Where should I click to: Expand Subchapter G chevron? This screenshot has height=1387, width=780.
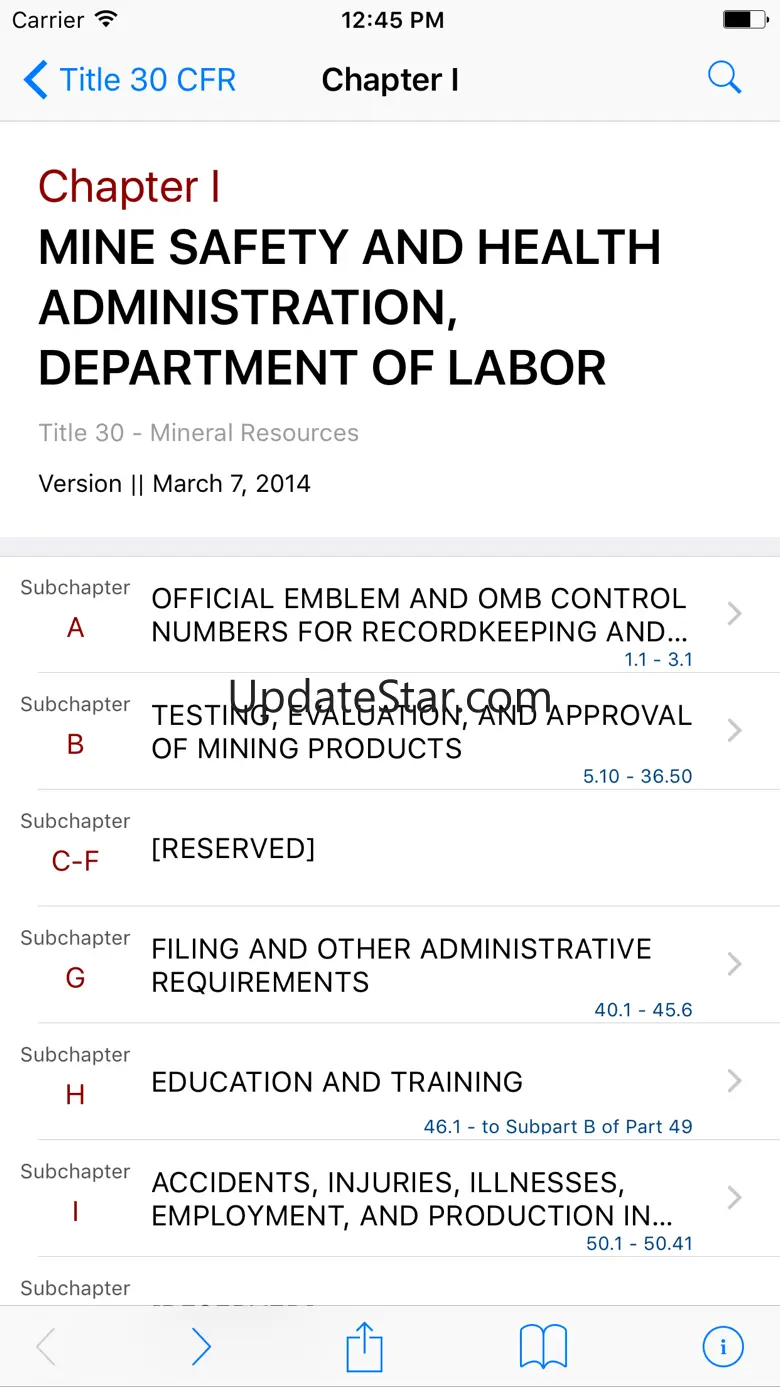coord(734,964)
